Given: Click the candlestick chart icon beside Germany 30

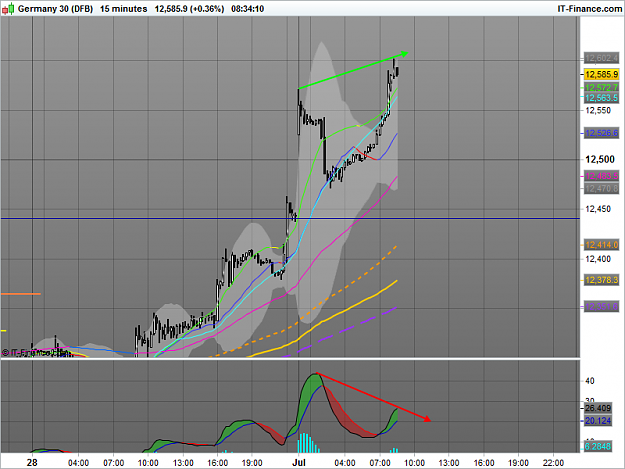Looking at the screenshot, I should [8, 8].
